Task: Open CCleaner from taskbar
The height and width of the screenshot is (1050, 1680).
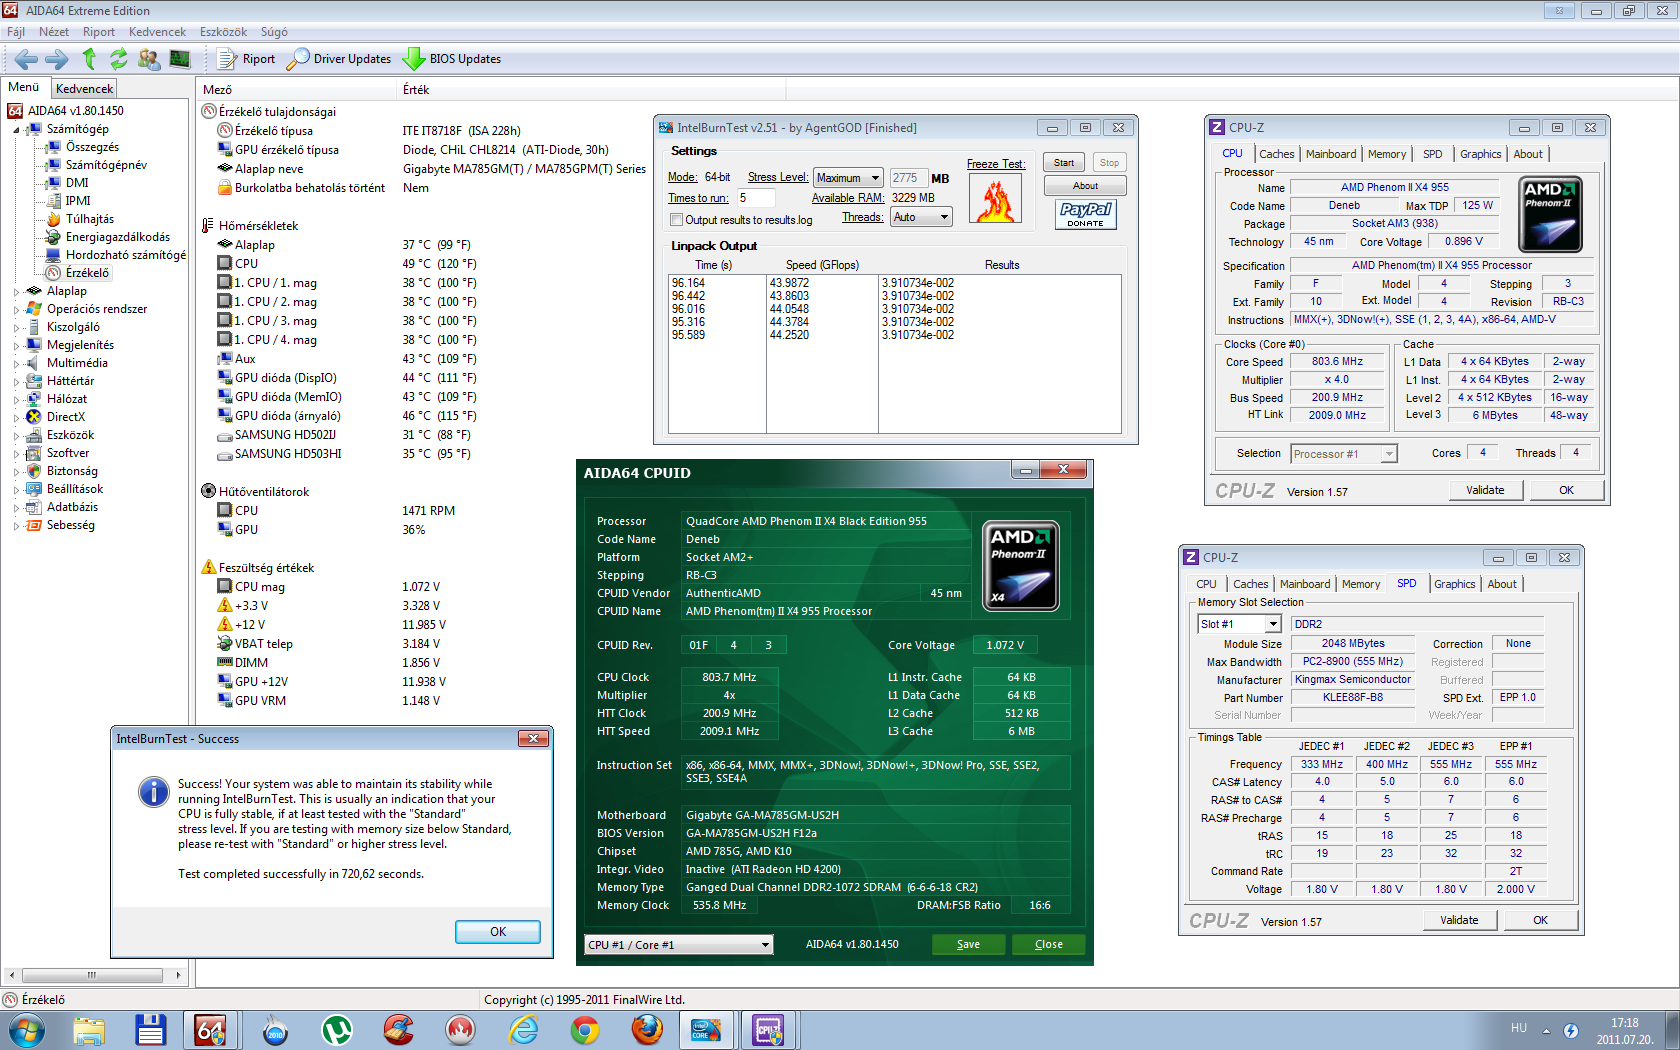Action: [399, 1030]
